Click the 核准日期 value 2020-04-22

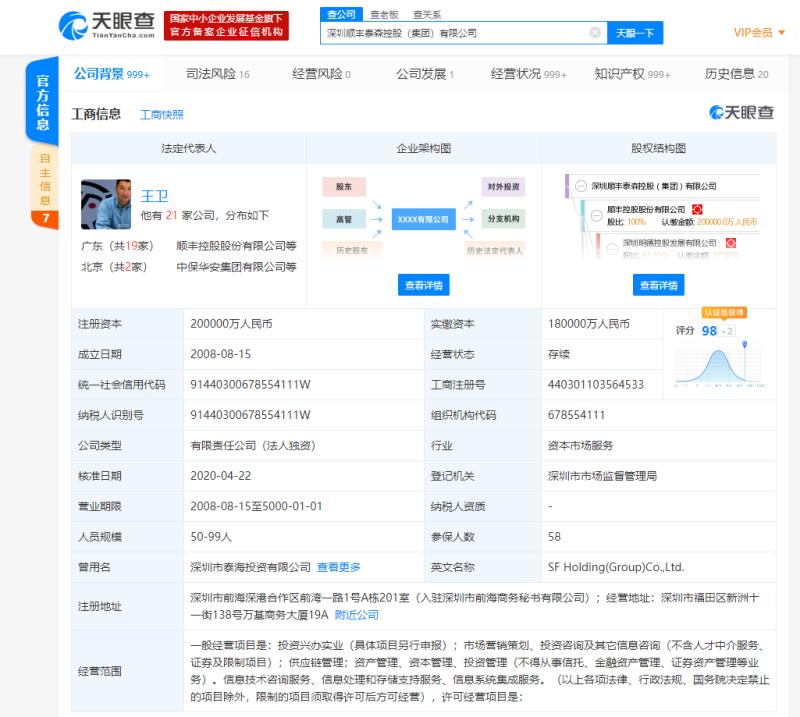coord(220,476)
